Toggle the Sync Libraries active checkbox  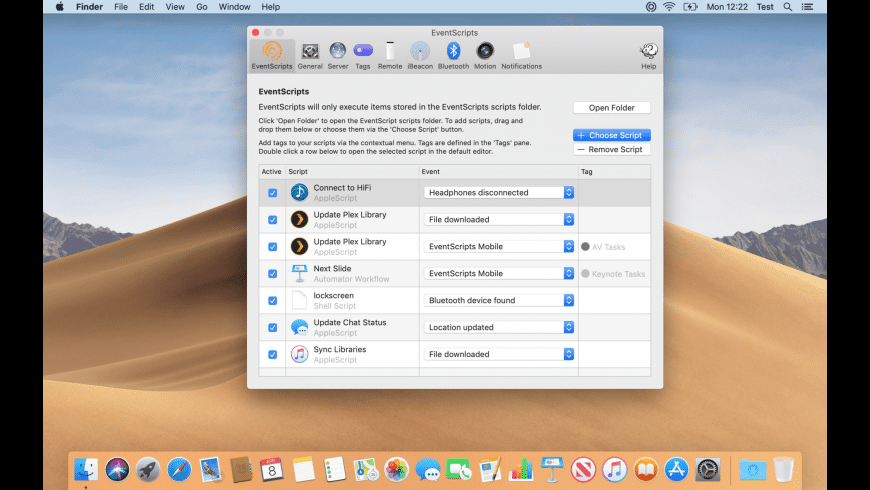(x=273, y=355)
